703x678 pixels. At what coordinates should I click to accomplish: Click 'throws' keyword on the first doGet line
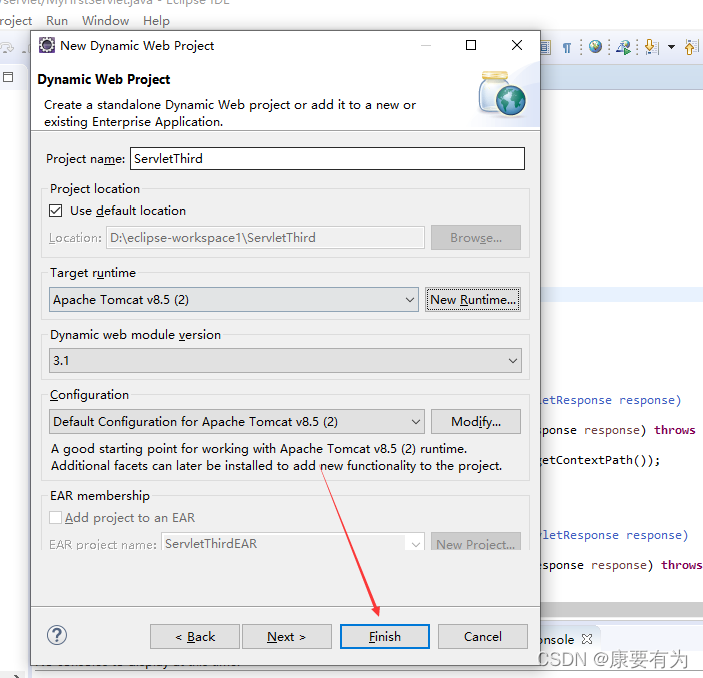coord(674,430)
